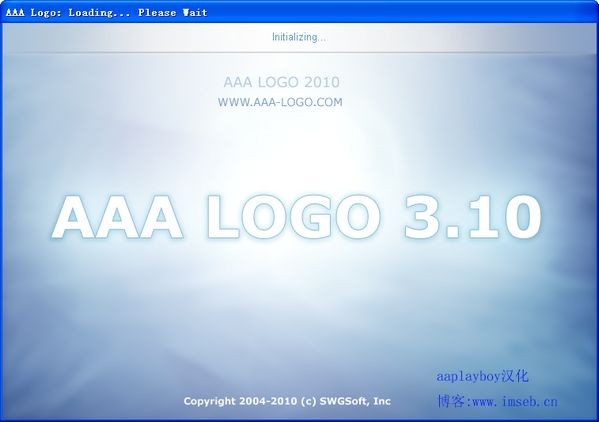The image size is (599, 422).
Task: Click the 3.10 version number
Action: coord(473,217)
